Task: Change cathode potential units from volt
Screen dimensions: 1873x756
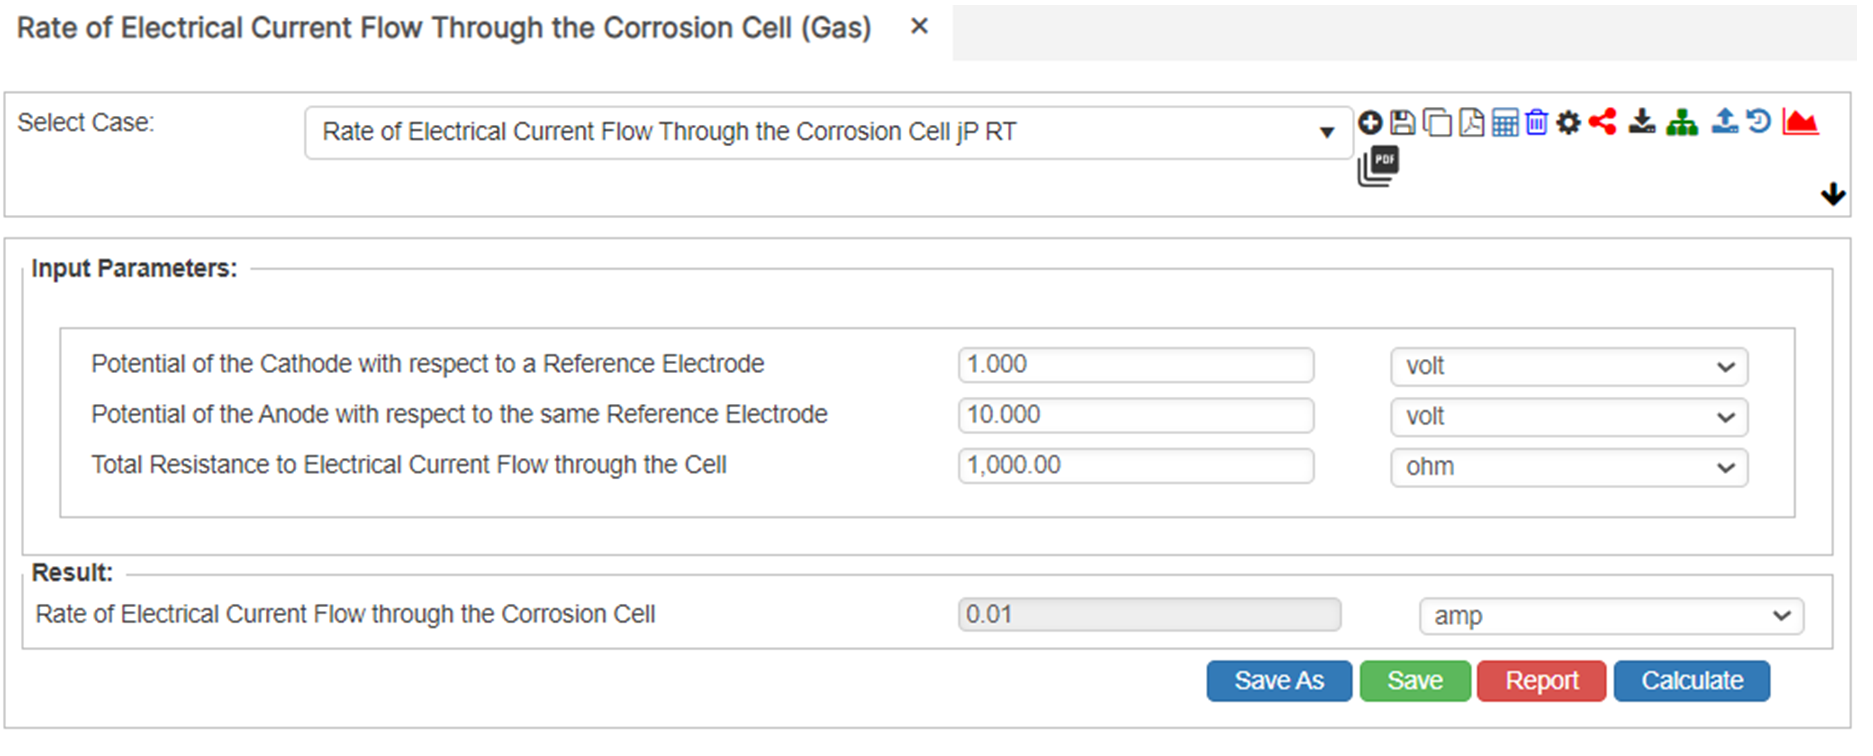Action: click(x=1567, y=366)
